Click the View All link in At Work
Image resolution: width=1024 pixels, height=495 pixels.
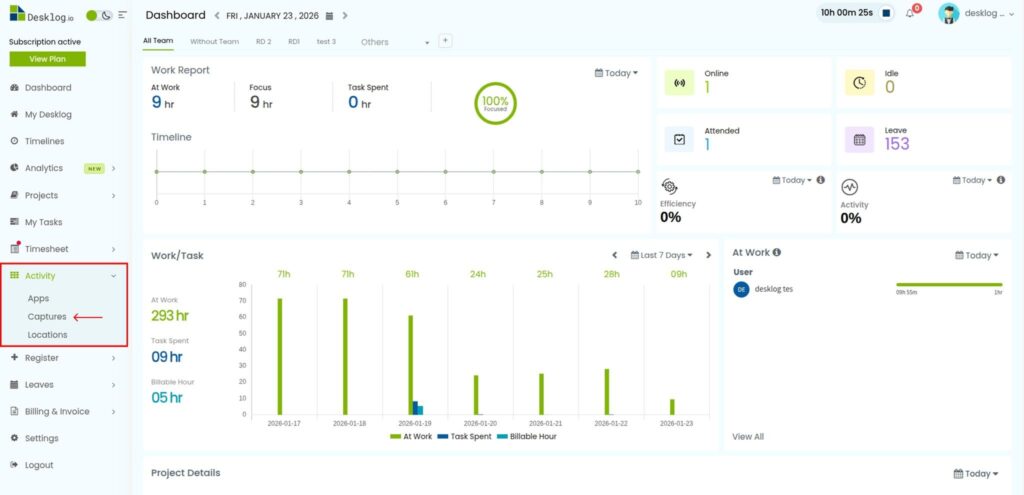(x=747, y=436)
